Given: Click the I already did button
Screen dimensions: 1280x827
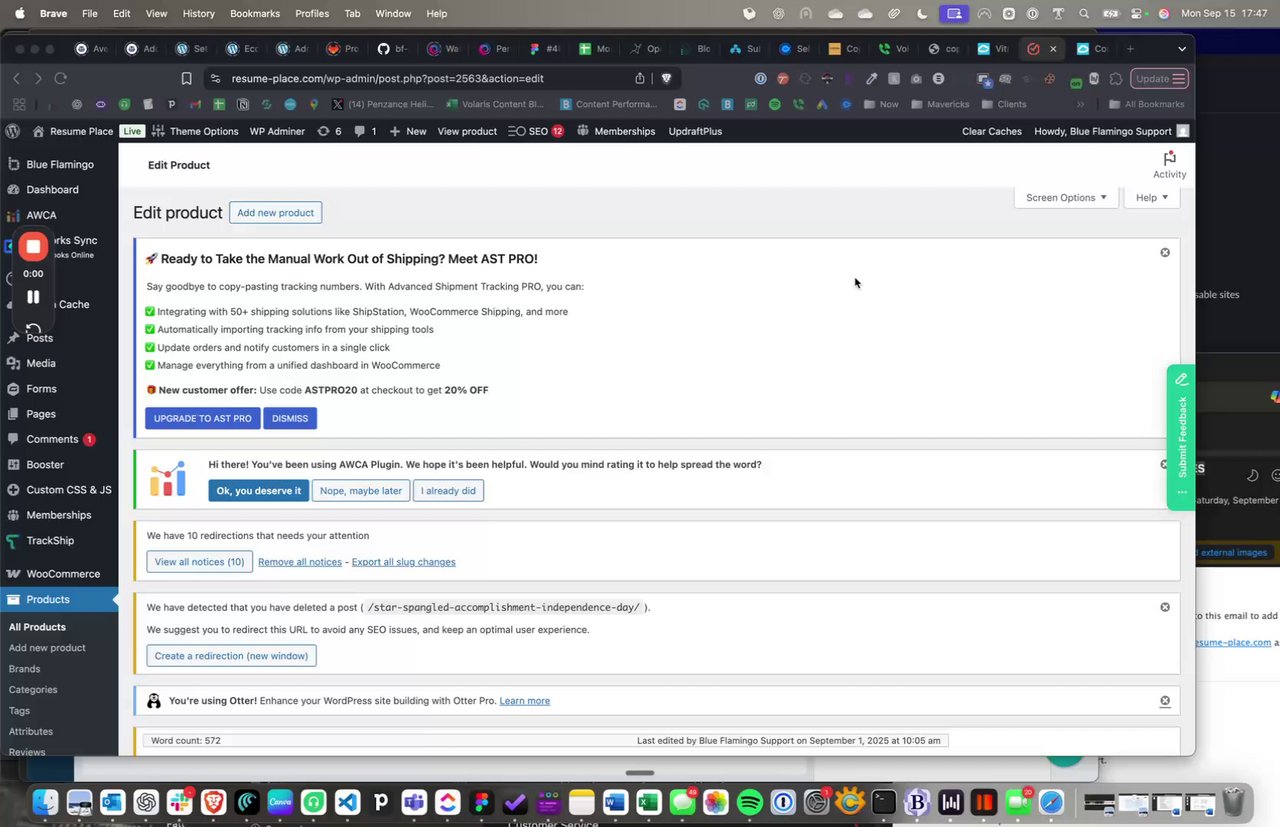Looking at the screenshot, I should pyautogui.click(x=448, y=490).
